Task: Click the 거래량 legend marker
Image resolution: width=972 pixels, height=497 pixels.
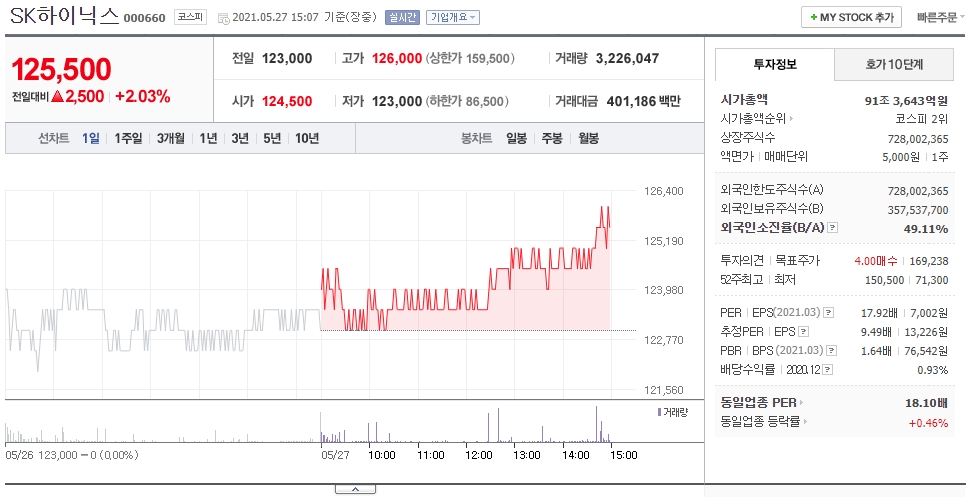Action: click(659, 412)
